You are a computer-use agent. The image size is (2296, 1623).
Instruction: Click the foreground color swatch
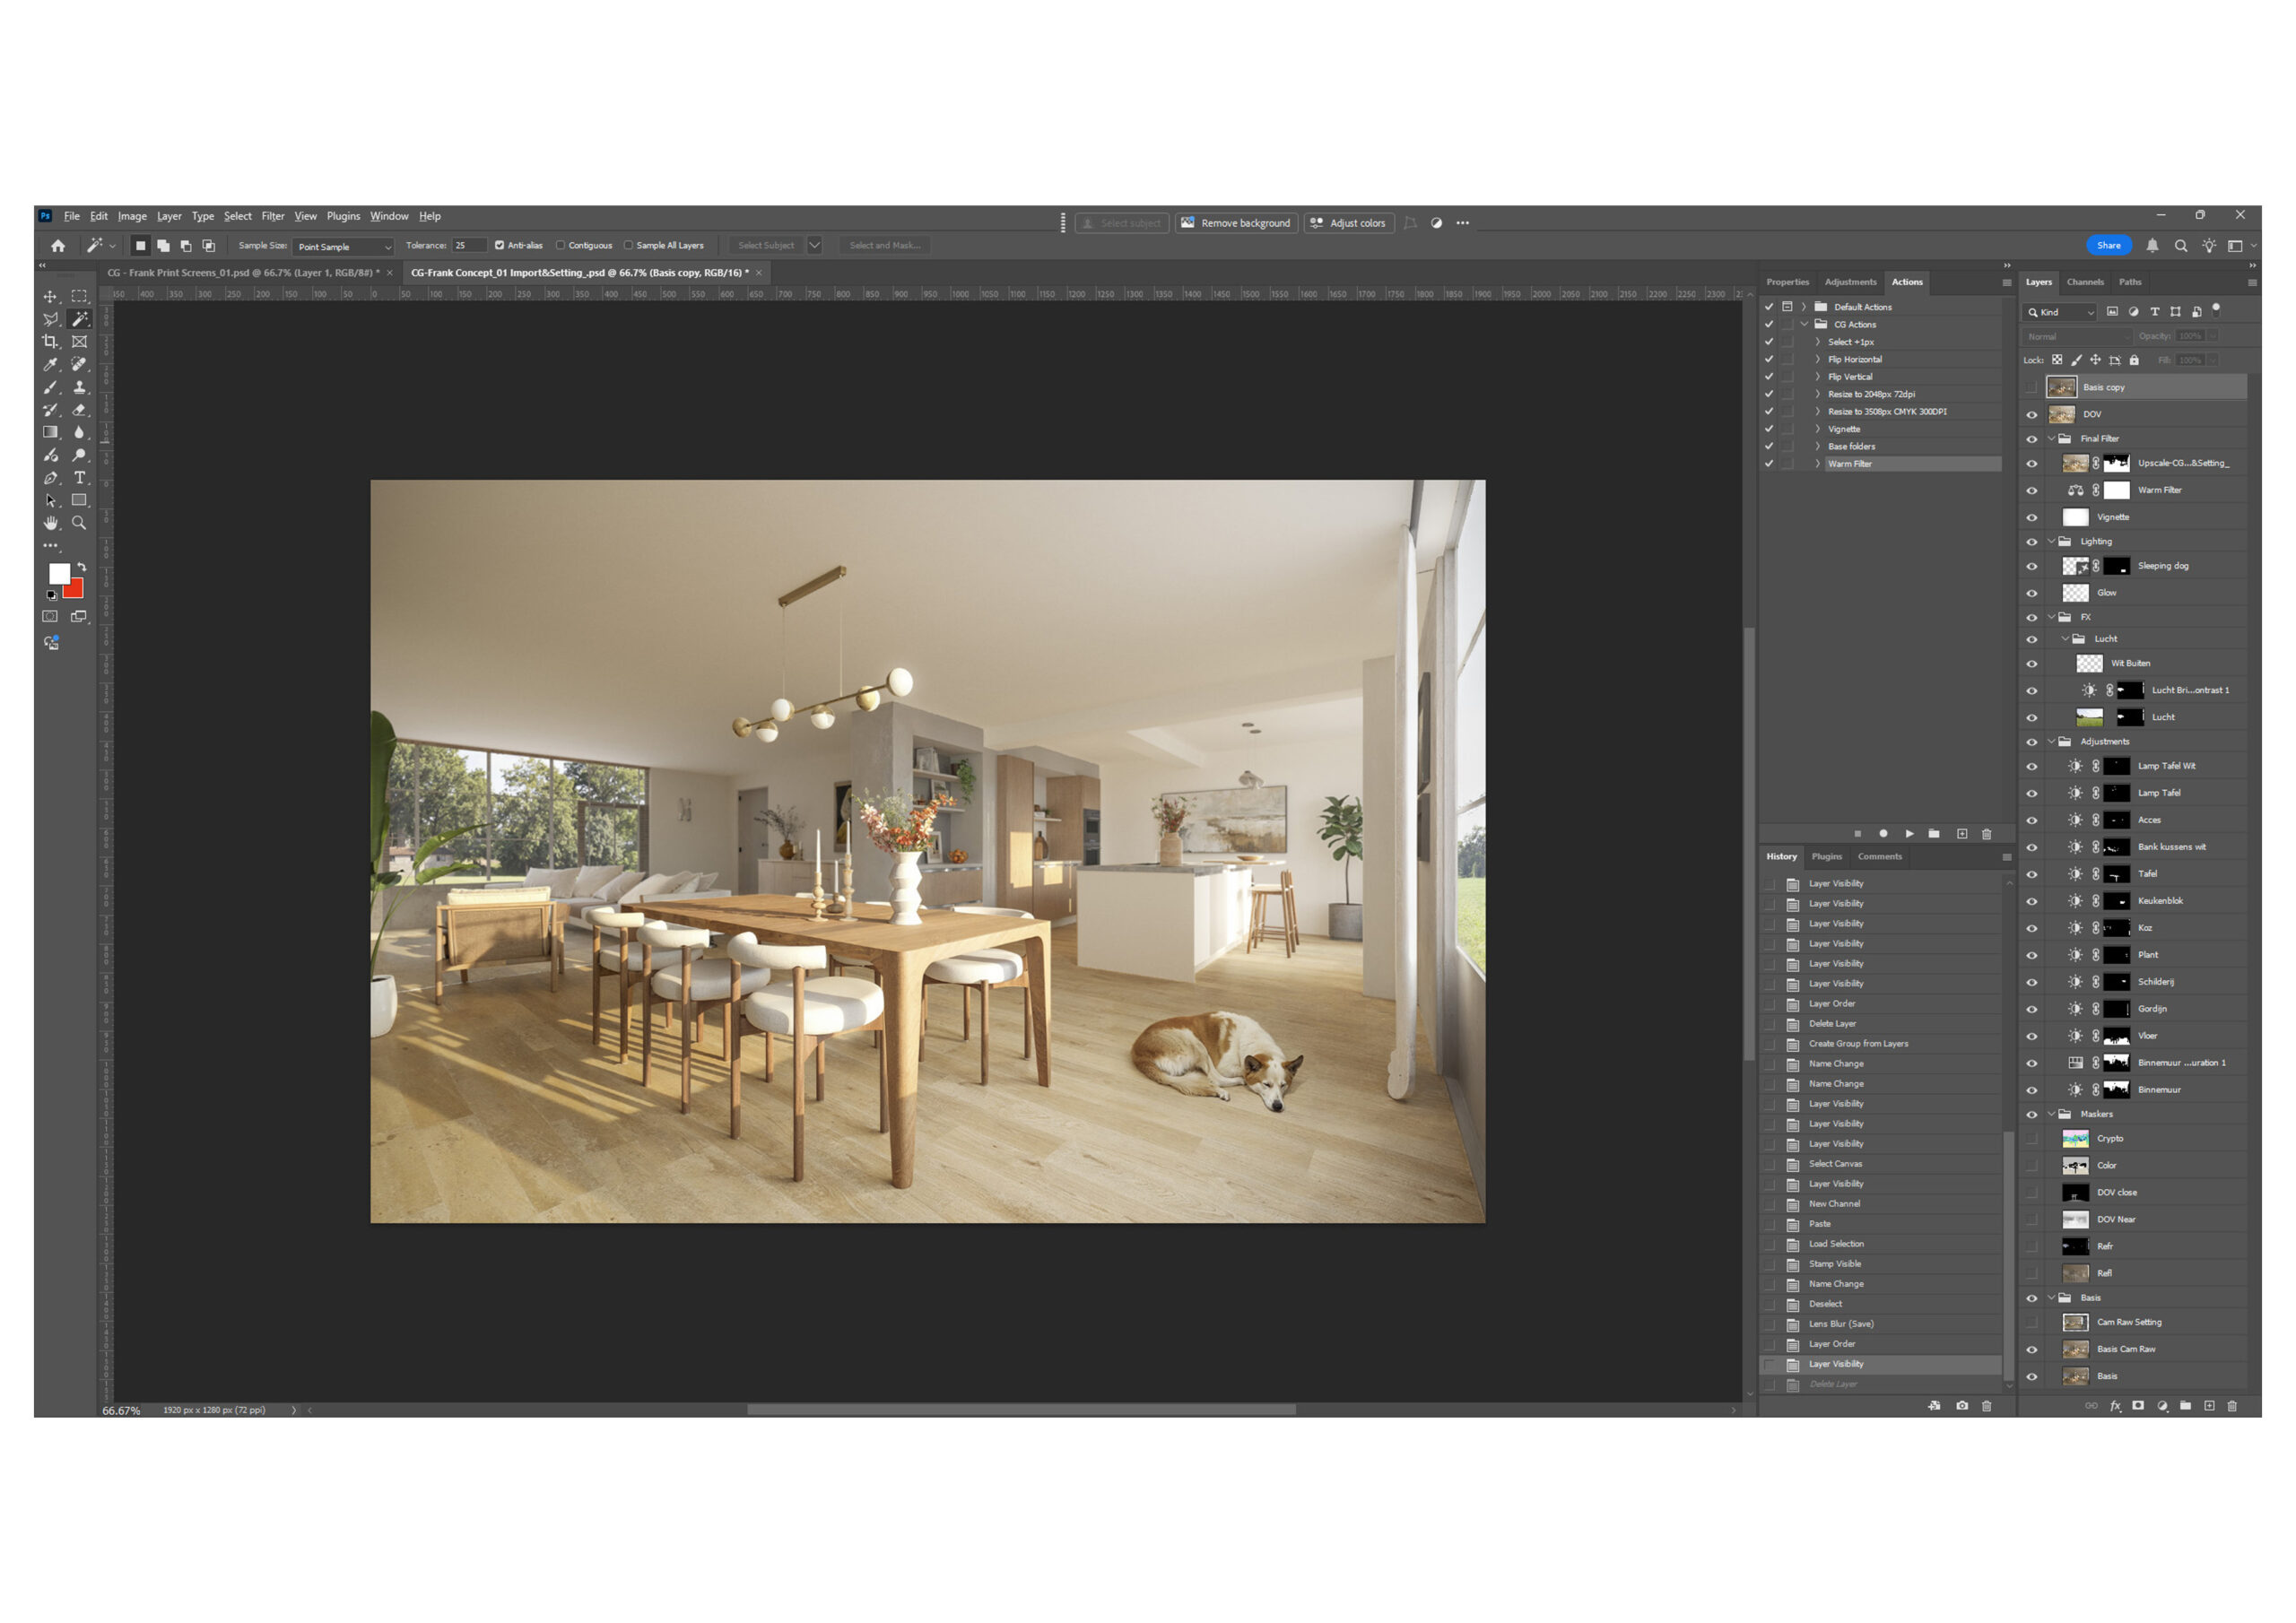[59, 574]
